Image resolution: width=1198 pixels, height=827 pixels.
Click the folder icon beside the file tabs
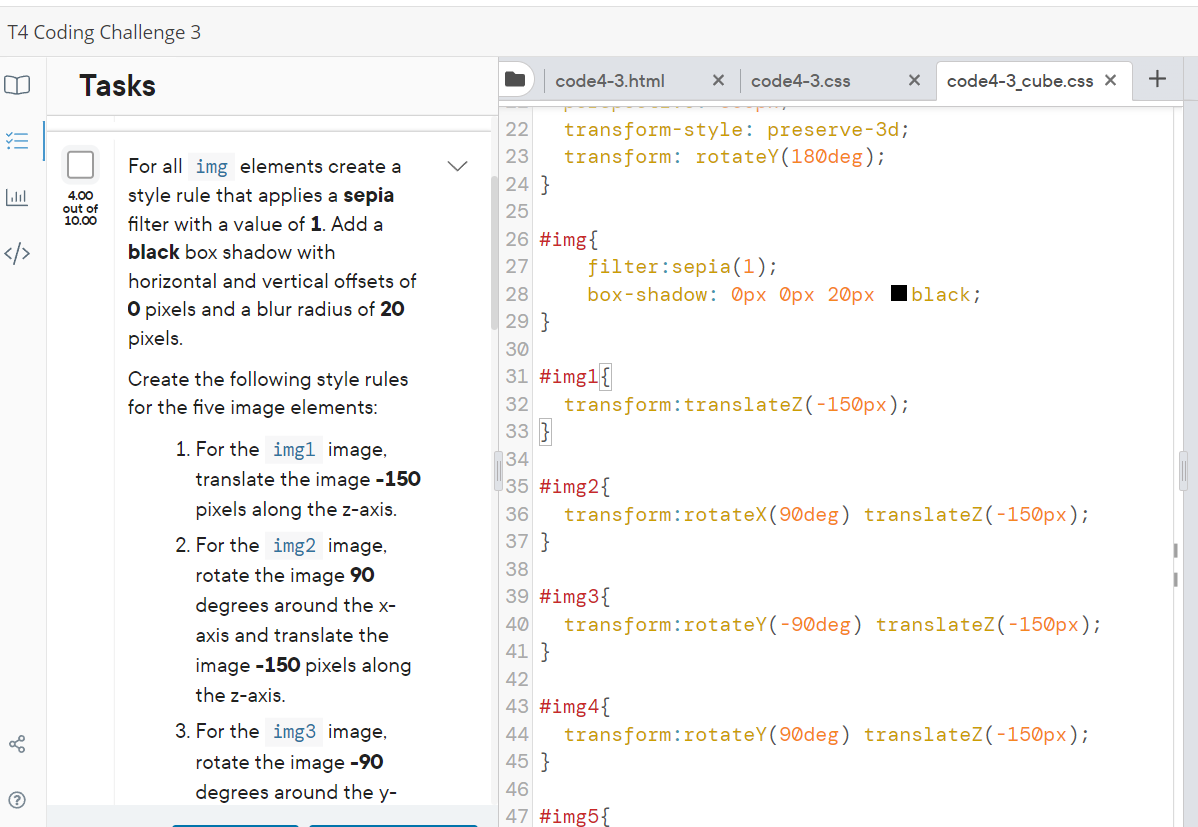tap(516, 79)
